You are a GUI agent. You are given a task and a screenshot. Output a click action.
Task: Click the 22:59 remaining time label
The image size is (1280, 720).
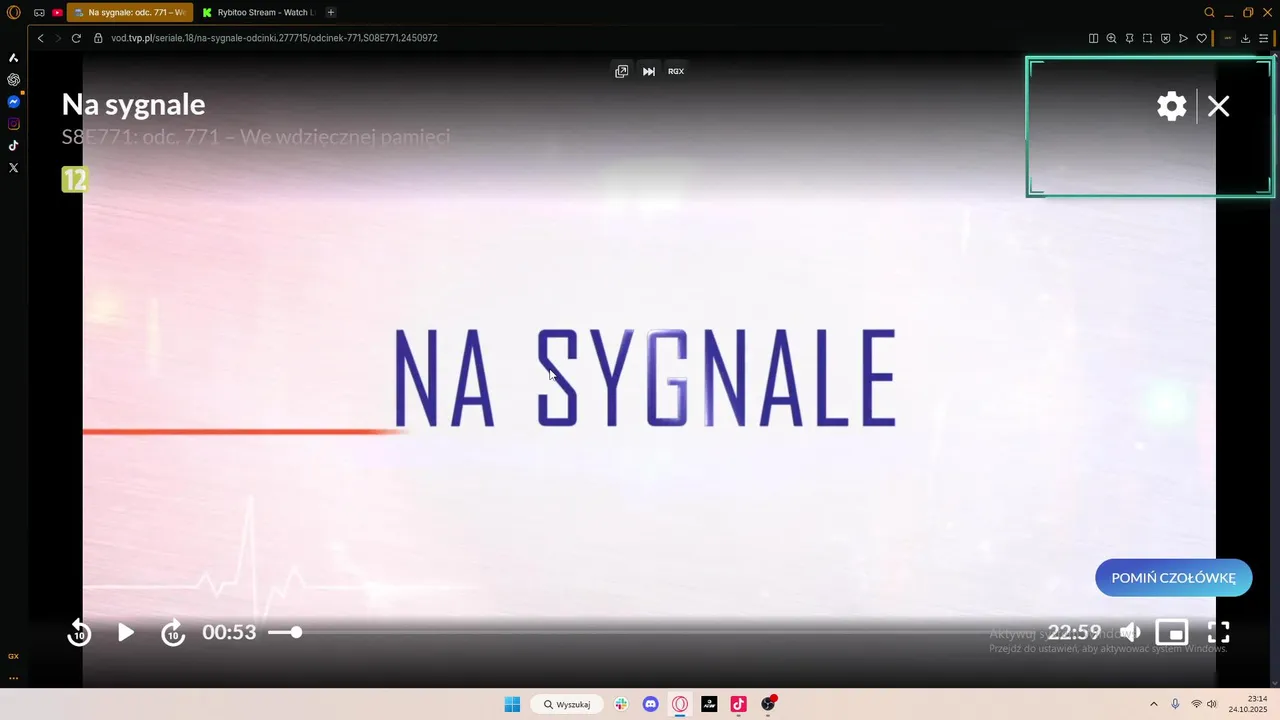(x=1074, y=632)
